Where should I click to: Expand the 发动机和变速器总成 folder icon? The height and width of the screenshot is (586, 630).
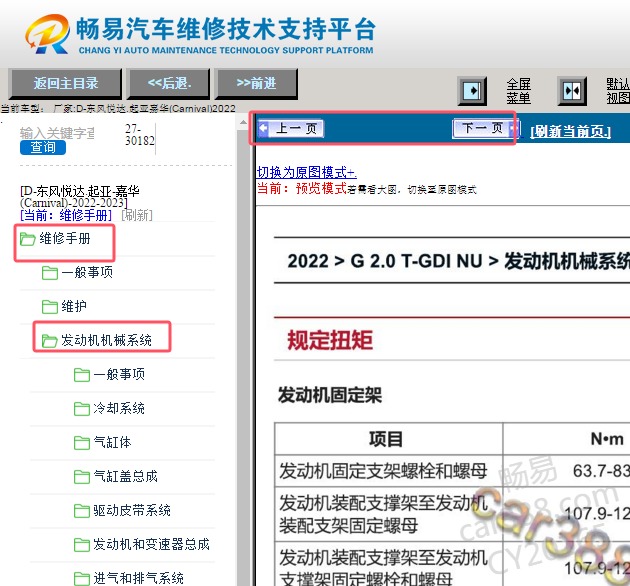pos(82,545)
